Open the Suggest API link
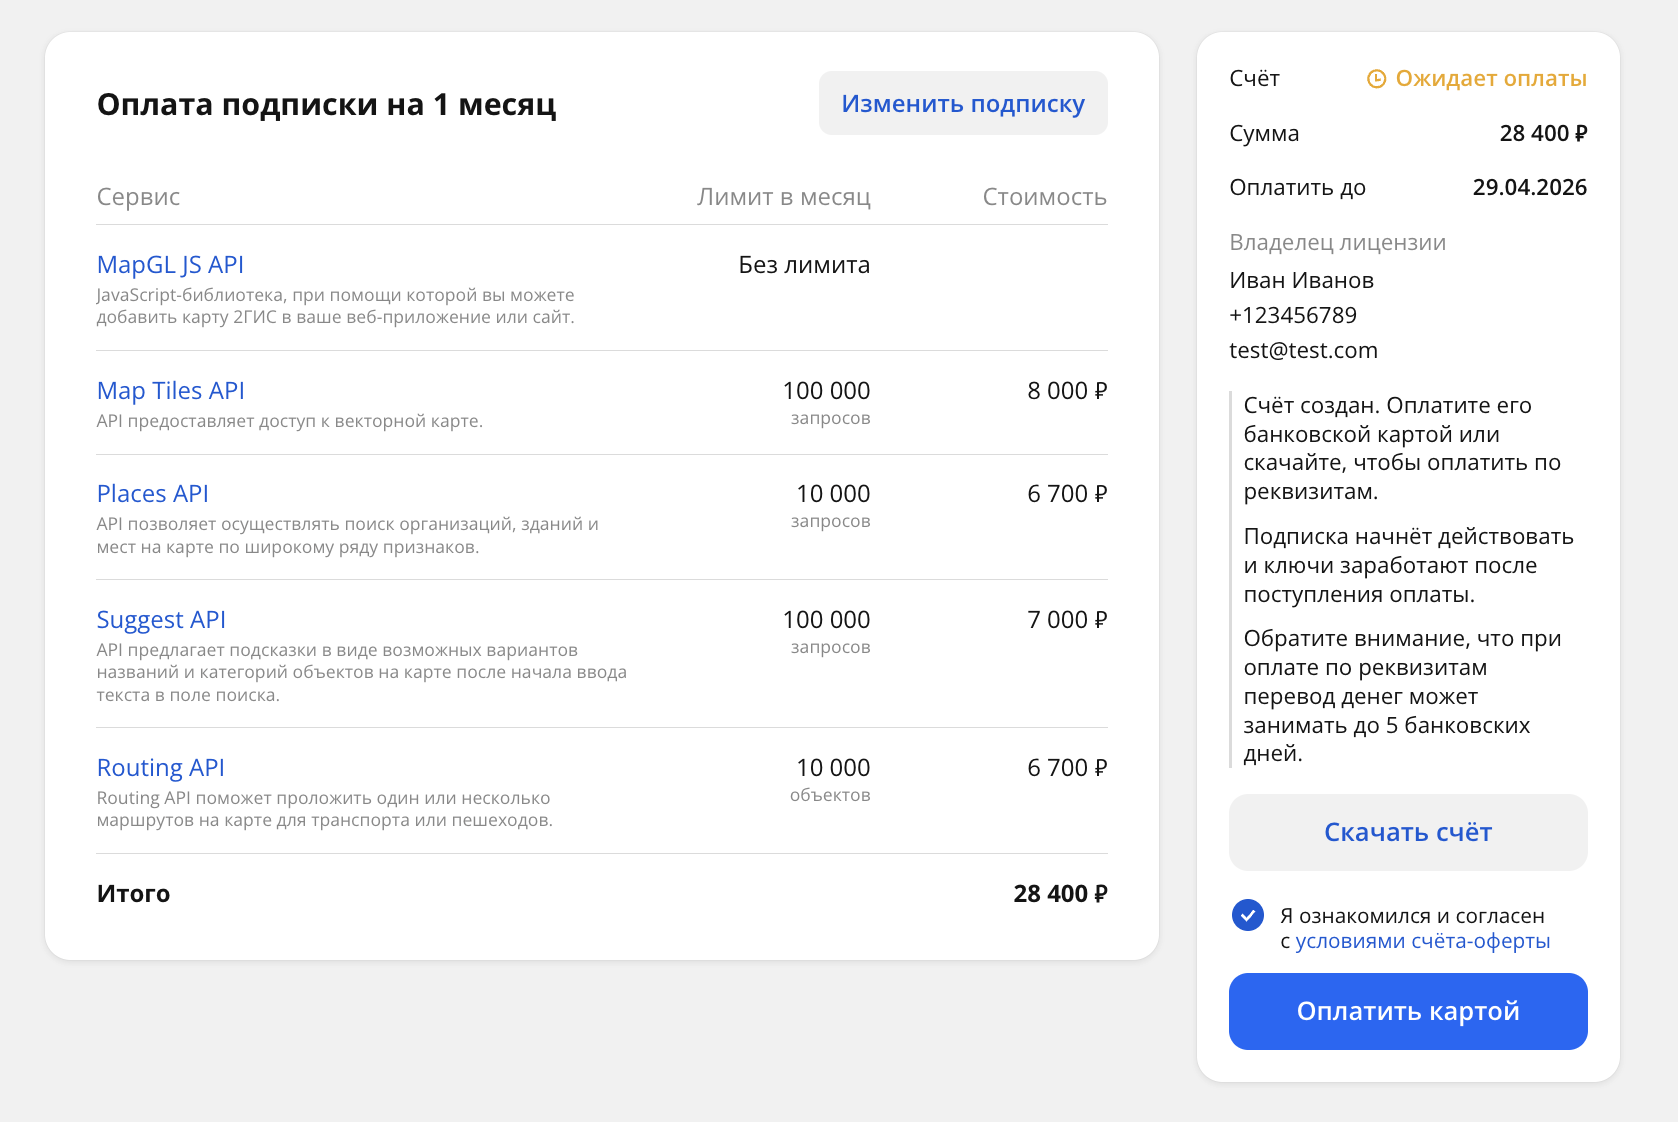 pos(161,620)
